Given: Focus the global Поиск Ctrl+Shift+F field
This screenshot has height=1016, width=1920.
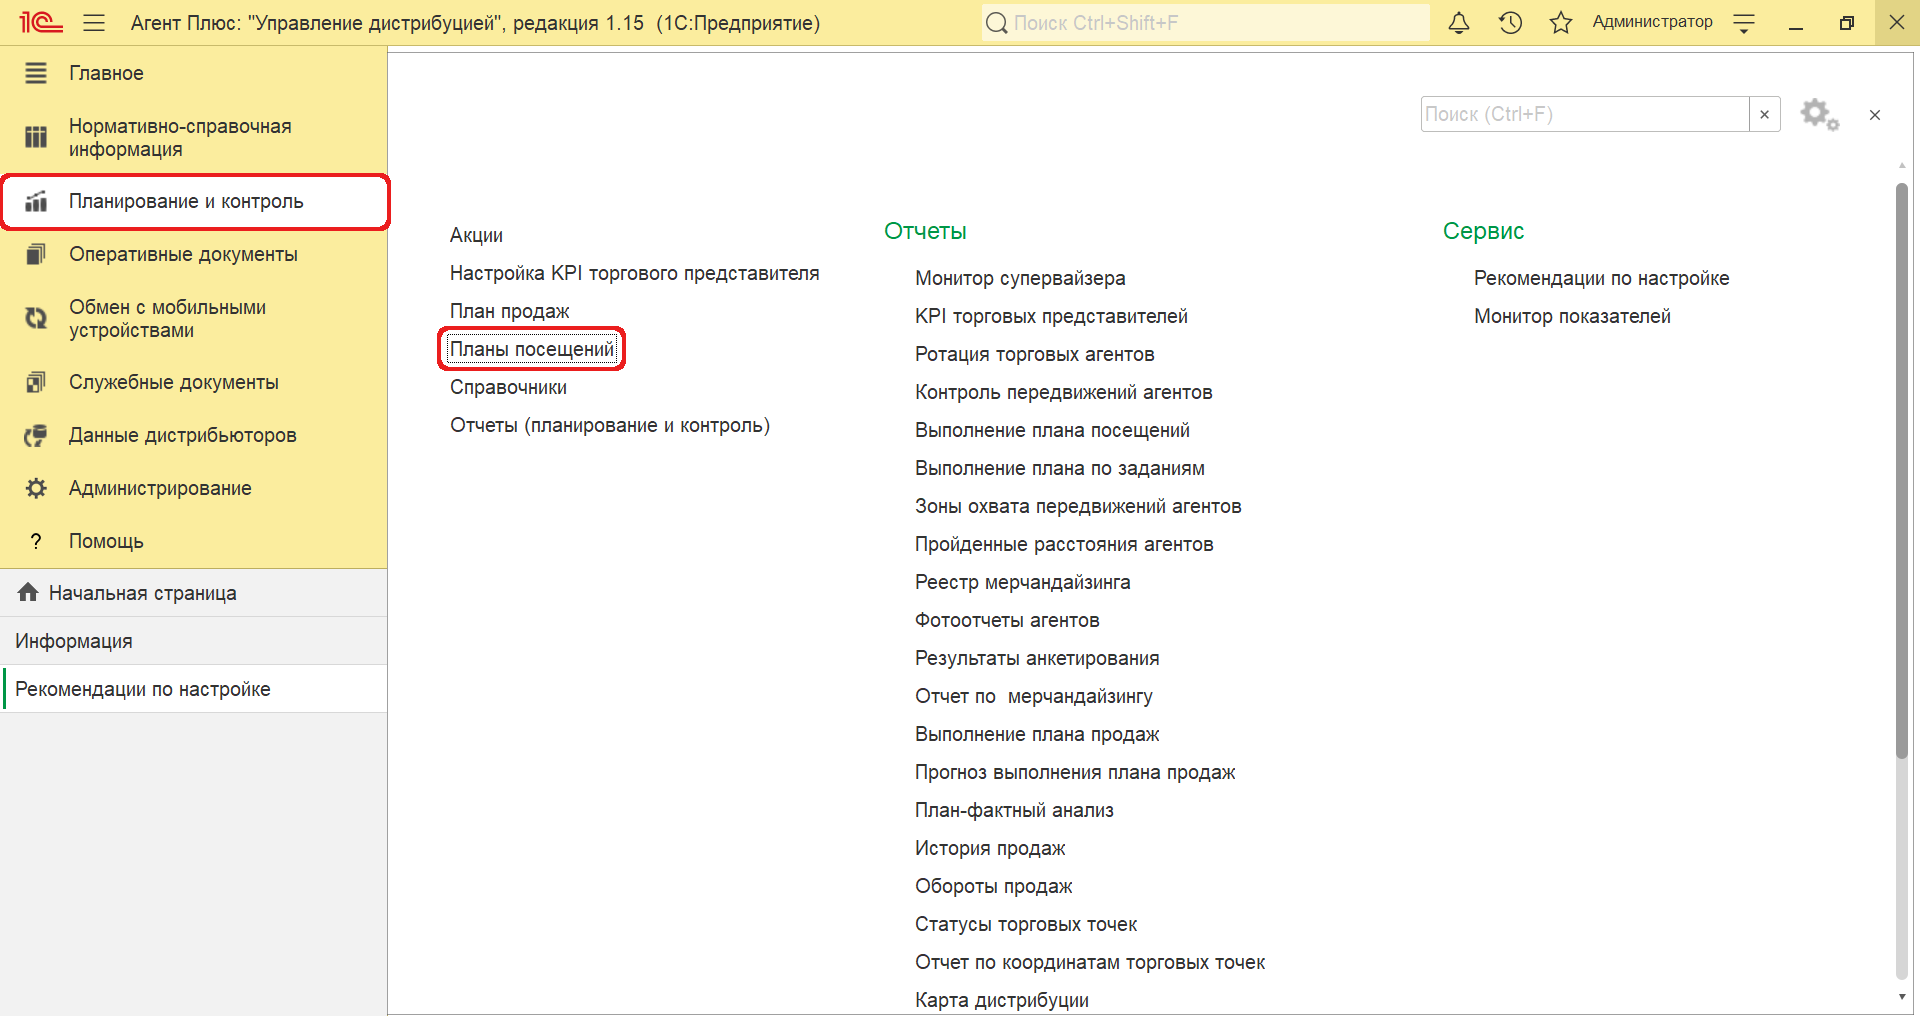Looking at the screenshot, I should point(1205,22).
